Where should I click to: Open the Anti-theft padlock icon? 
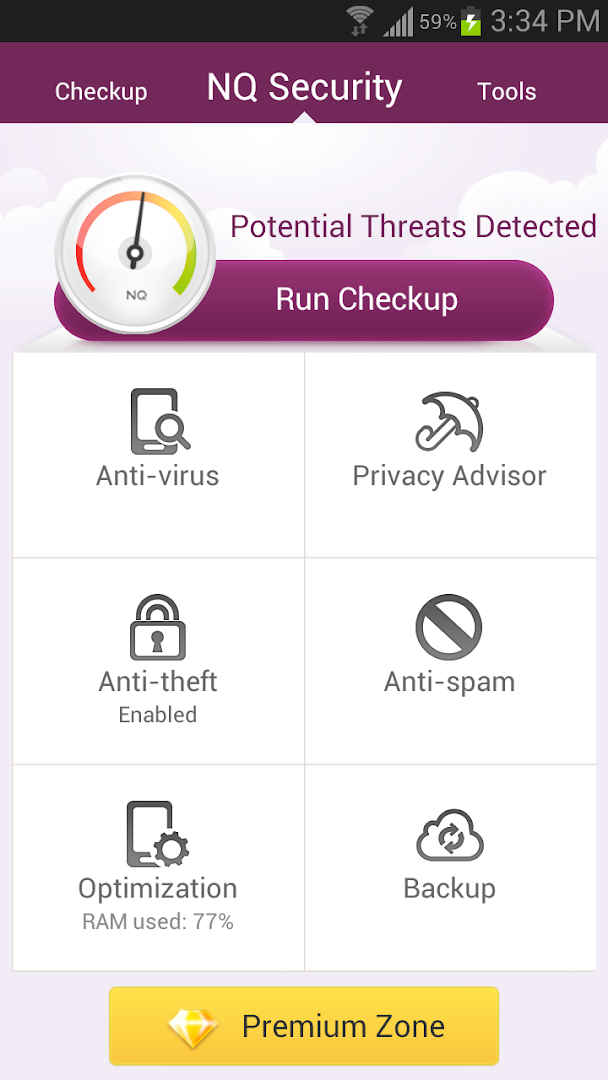tap(158, 627)
